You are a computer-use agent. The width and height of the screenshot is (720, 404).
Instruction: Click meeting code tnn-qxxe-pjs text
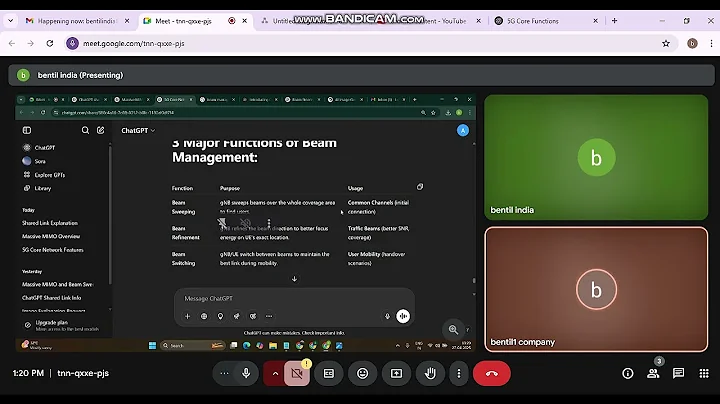pyautogui.click(x=83, y=373)
